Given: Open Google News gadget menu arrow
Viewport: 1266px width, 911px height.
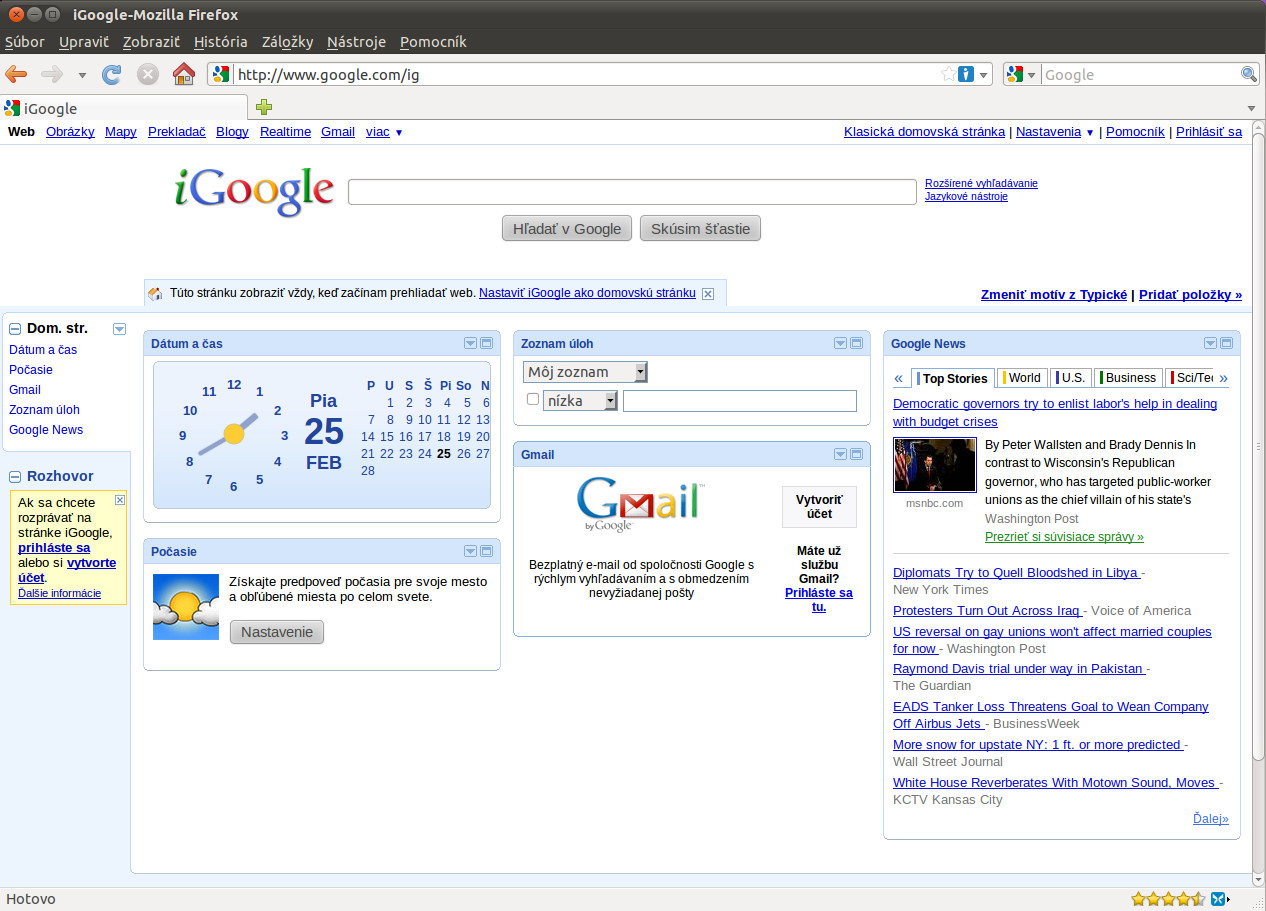Looking at the screenshot, I should pyautogui.click(x=1210, y=343).
